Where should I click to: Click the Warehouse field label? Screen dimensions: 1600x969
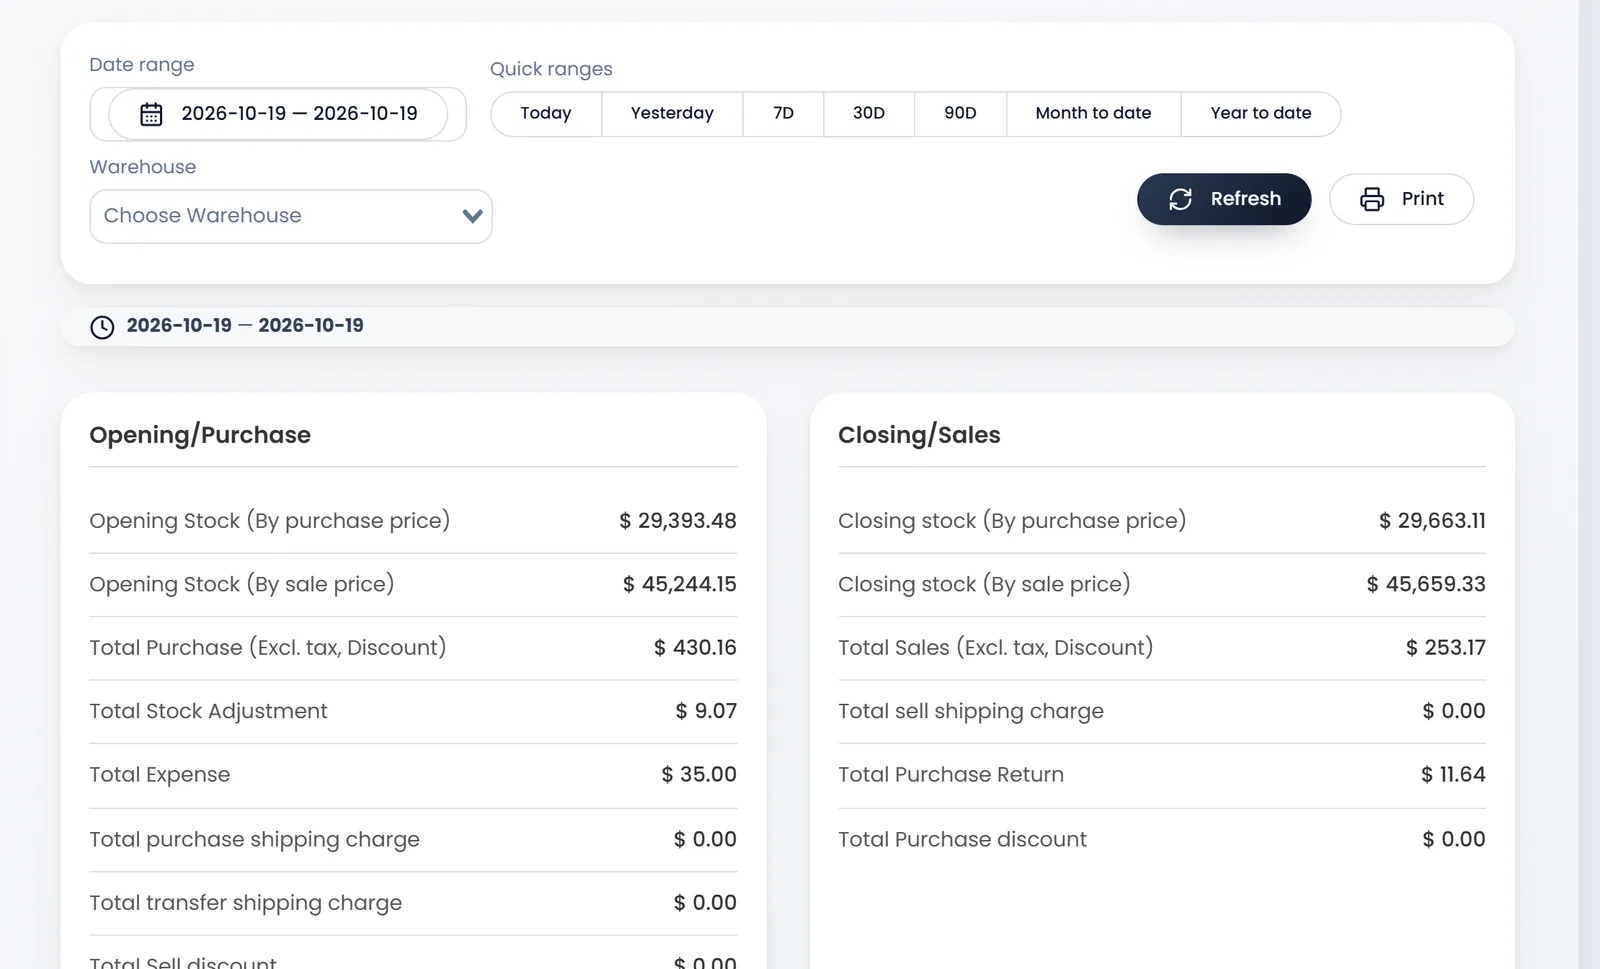[x=143, y=167]
